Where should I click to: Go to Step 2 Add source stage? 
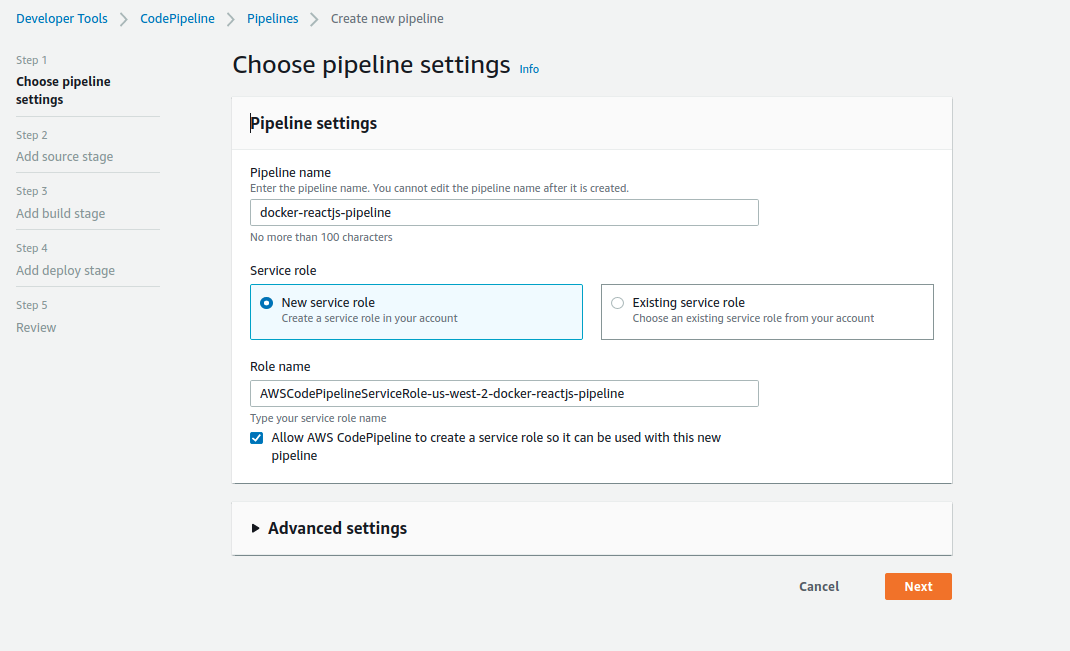(64, 157)
